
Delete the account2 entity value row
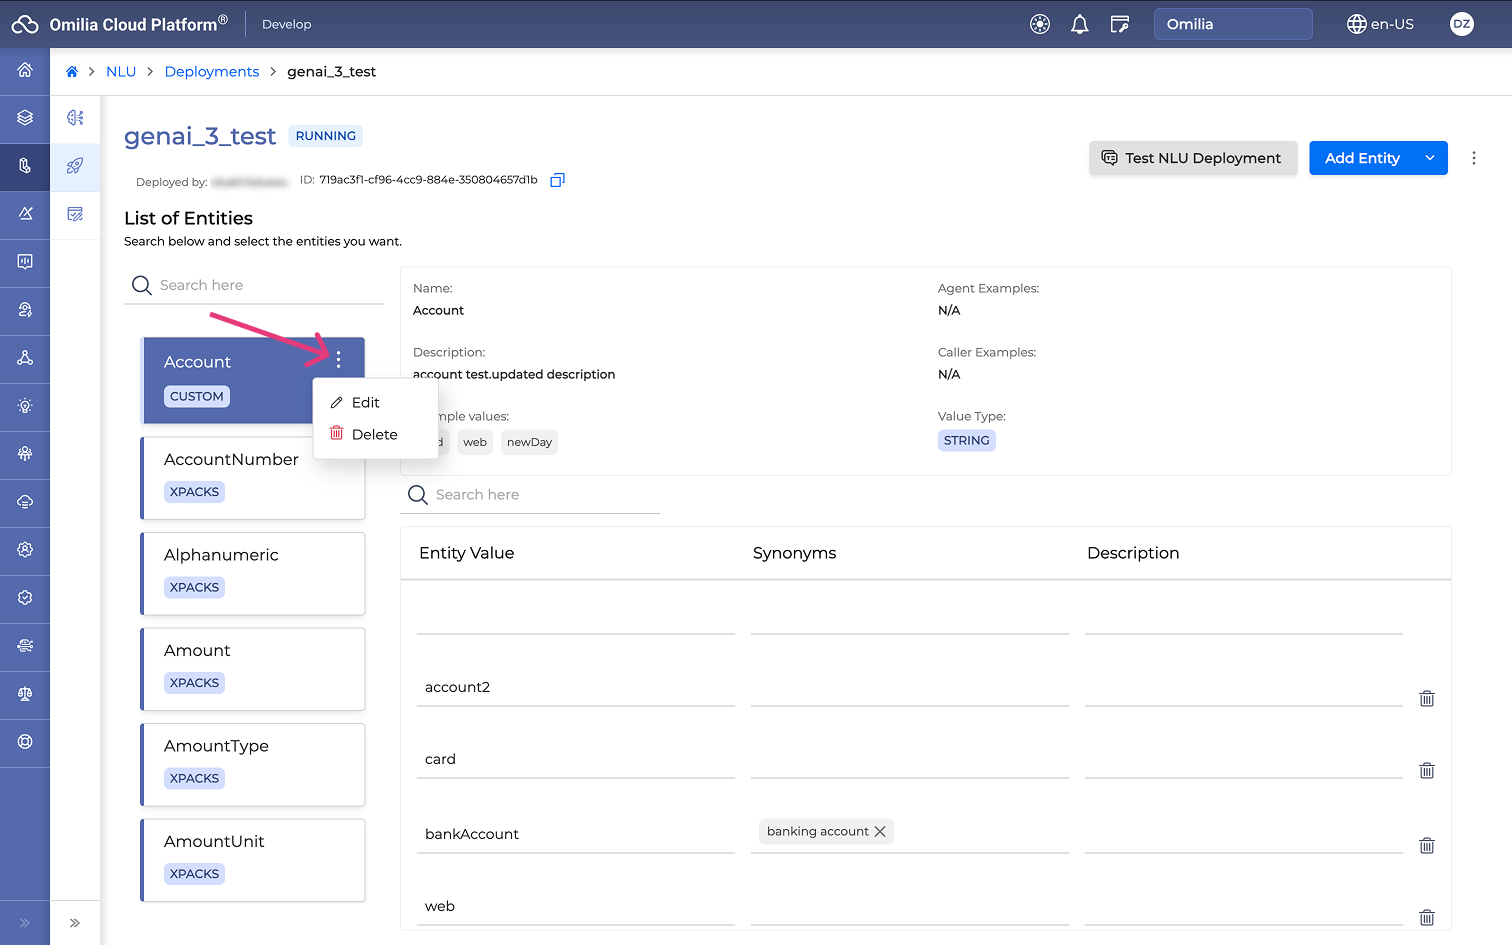pos(1426,698)
